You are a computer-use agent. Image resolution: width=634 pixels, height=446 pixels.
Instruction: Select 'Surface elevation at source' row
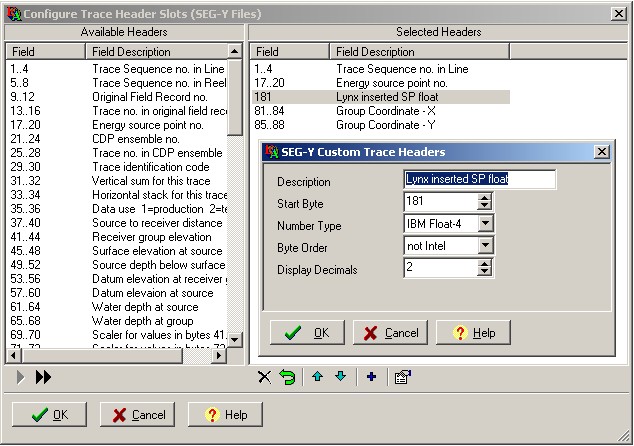pyautogui.click(x=117, y=251)
